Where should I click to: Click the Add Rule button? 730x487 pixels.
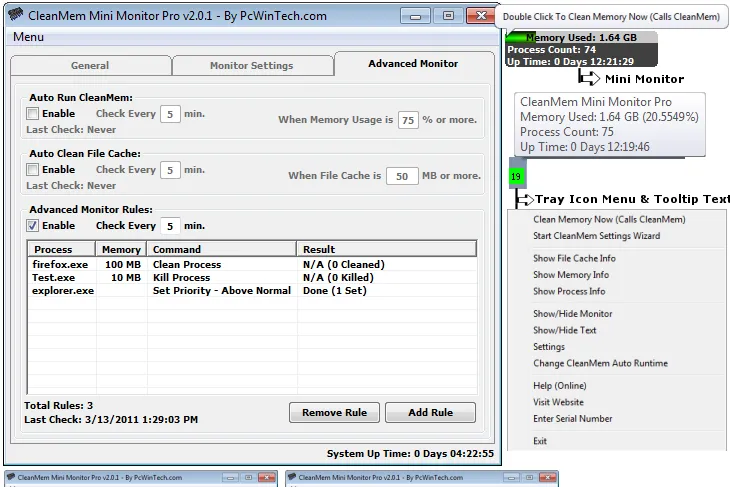point(431,413)
